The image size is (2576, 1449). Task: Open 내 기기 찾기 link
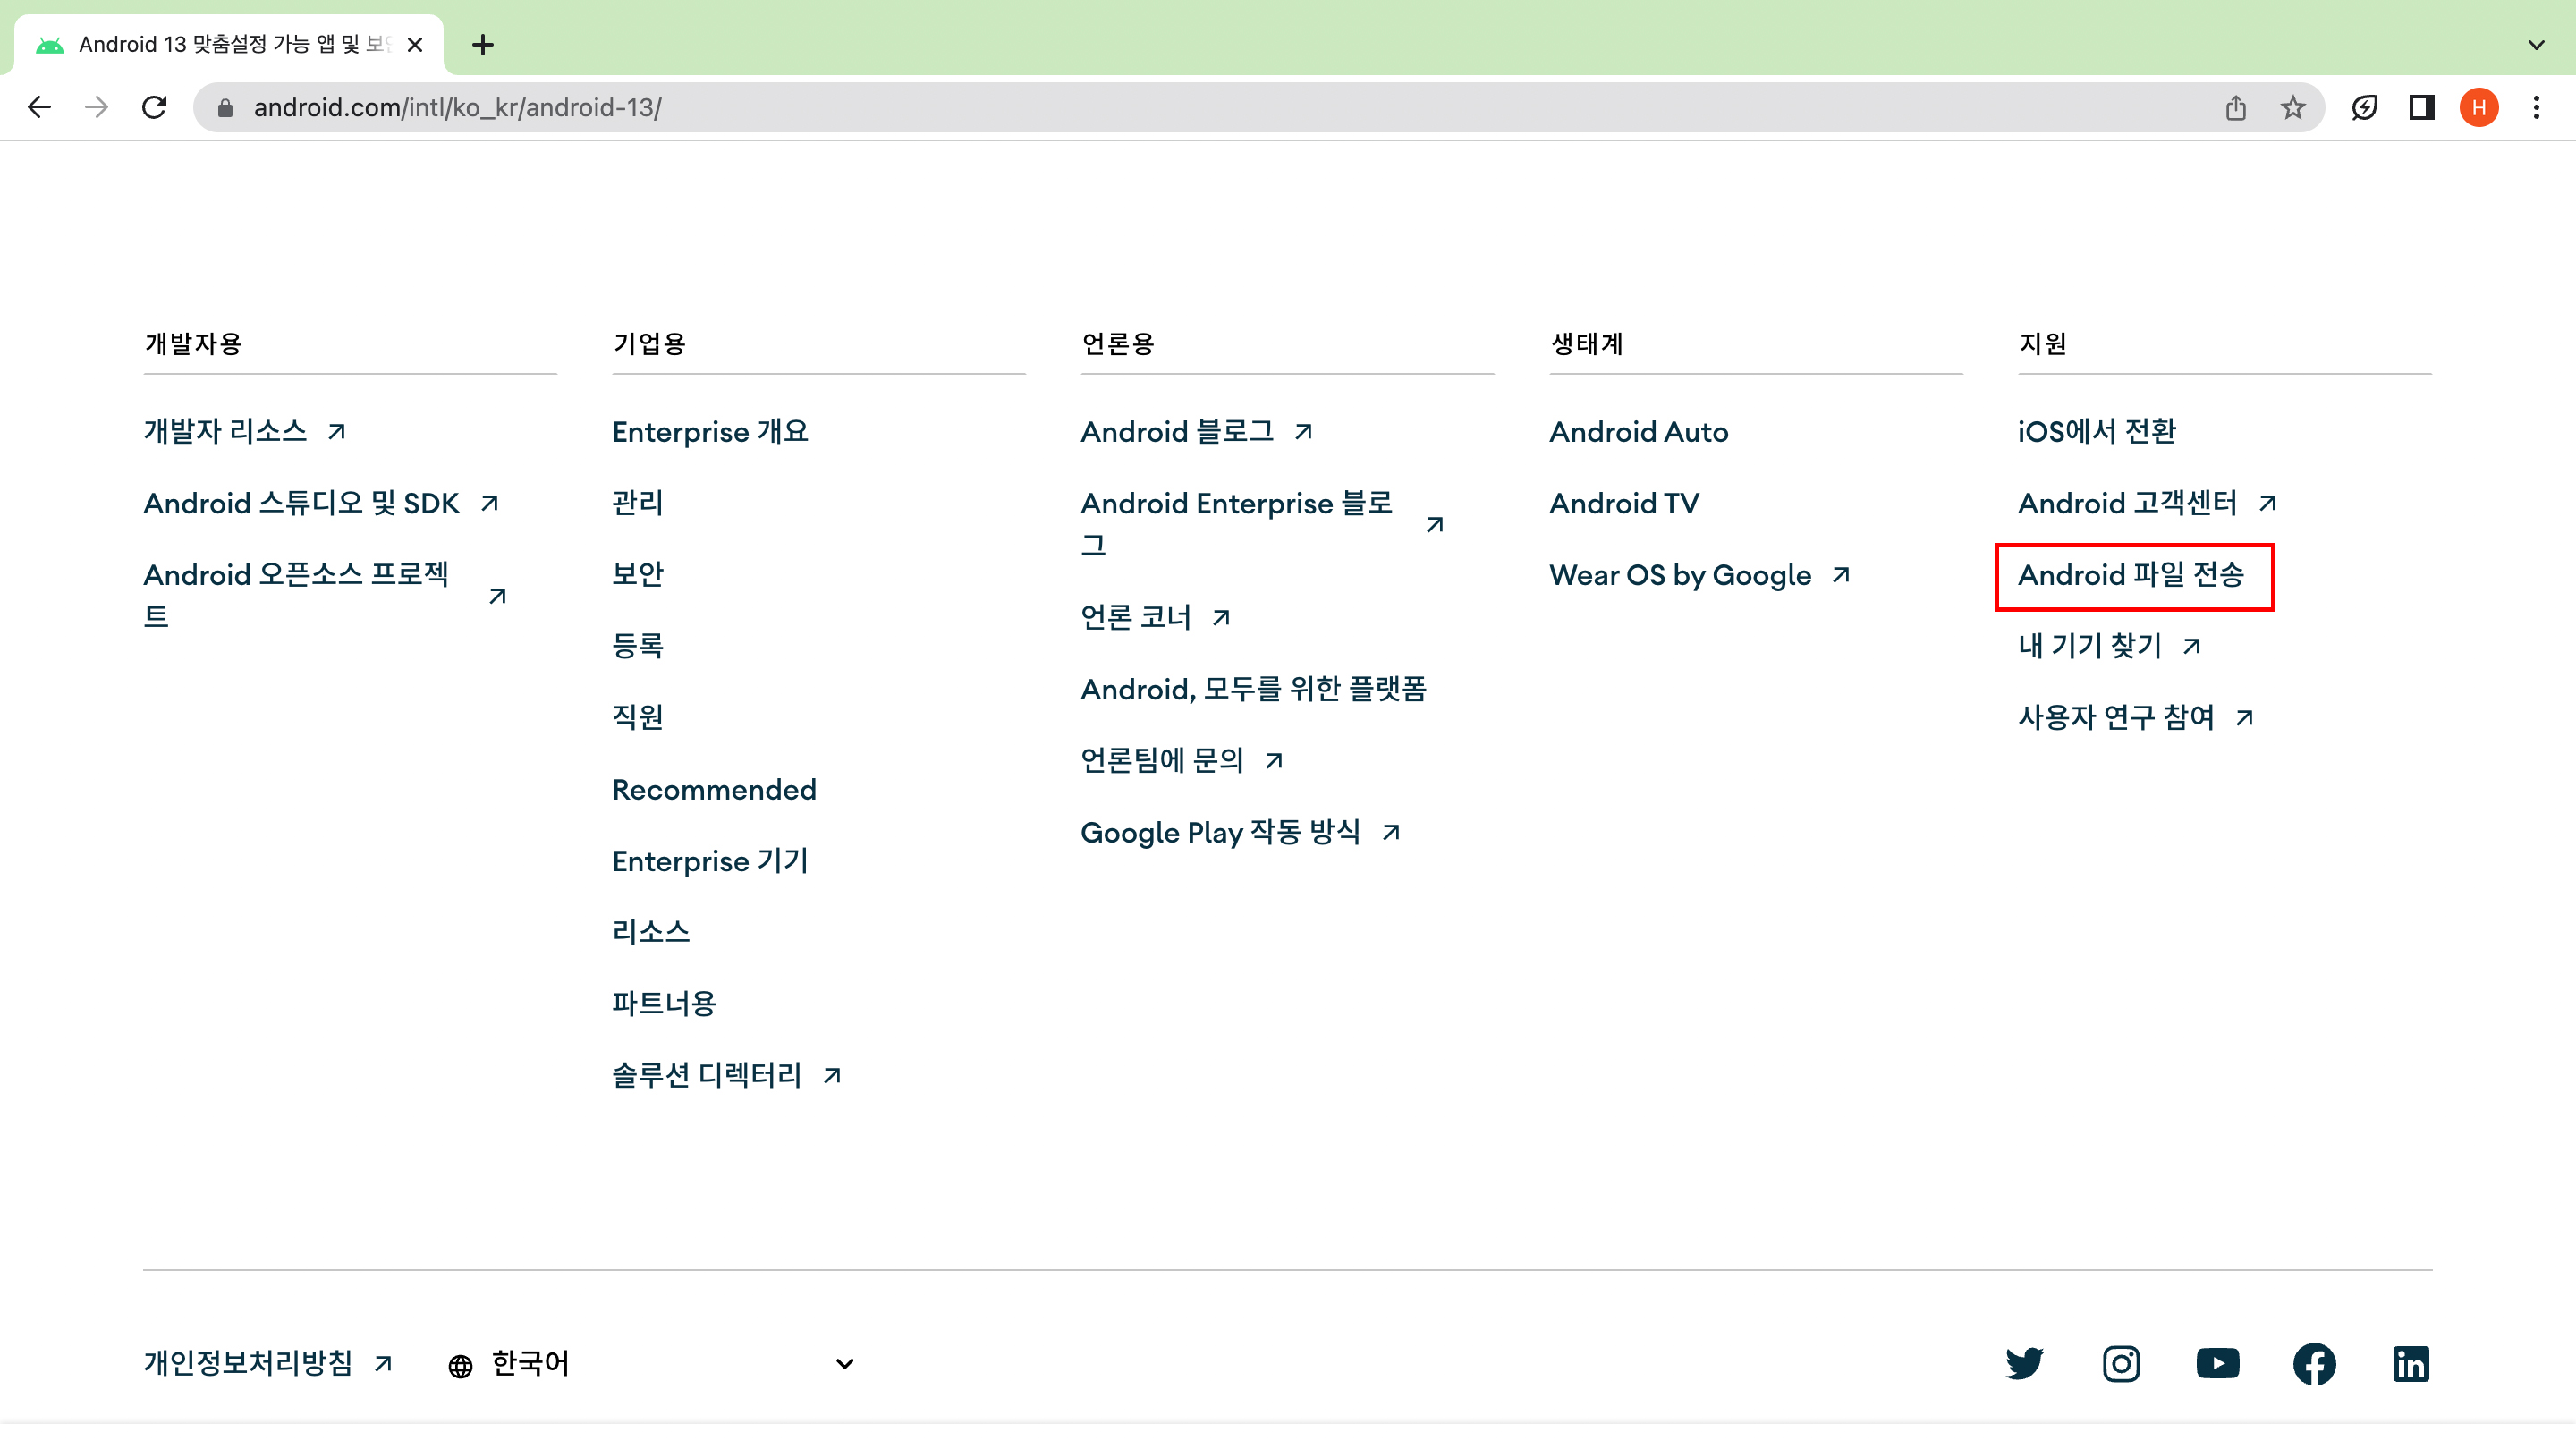click(2109, 646)
